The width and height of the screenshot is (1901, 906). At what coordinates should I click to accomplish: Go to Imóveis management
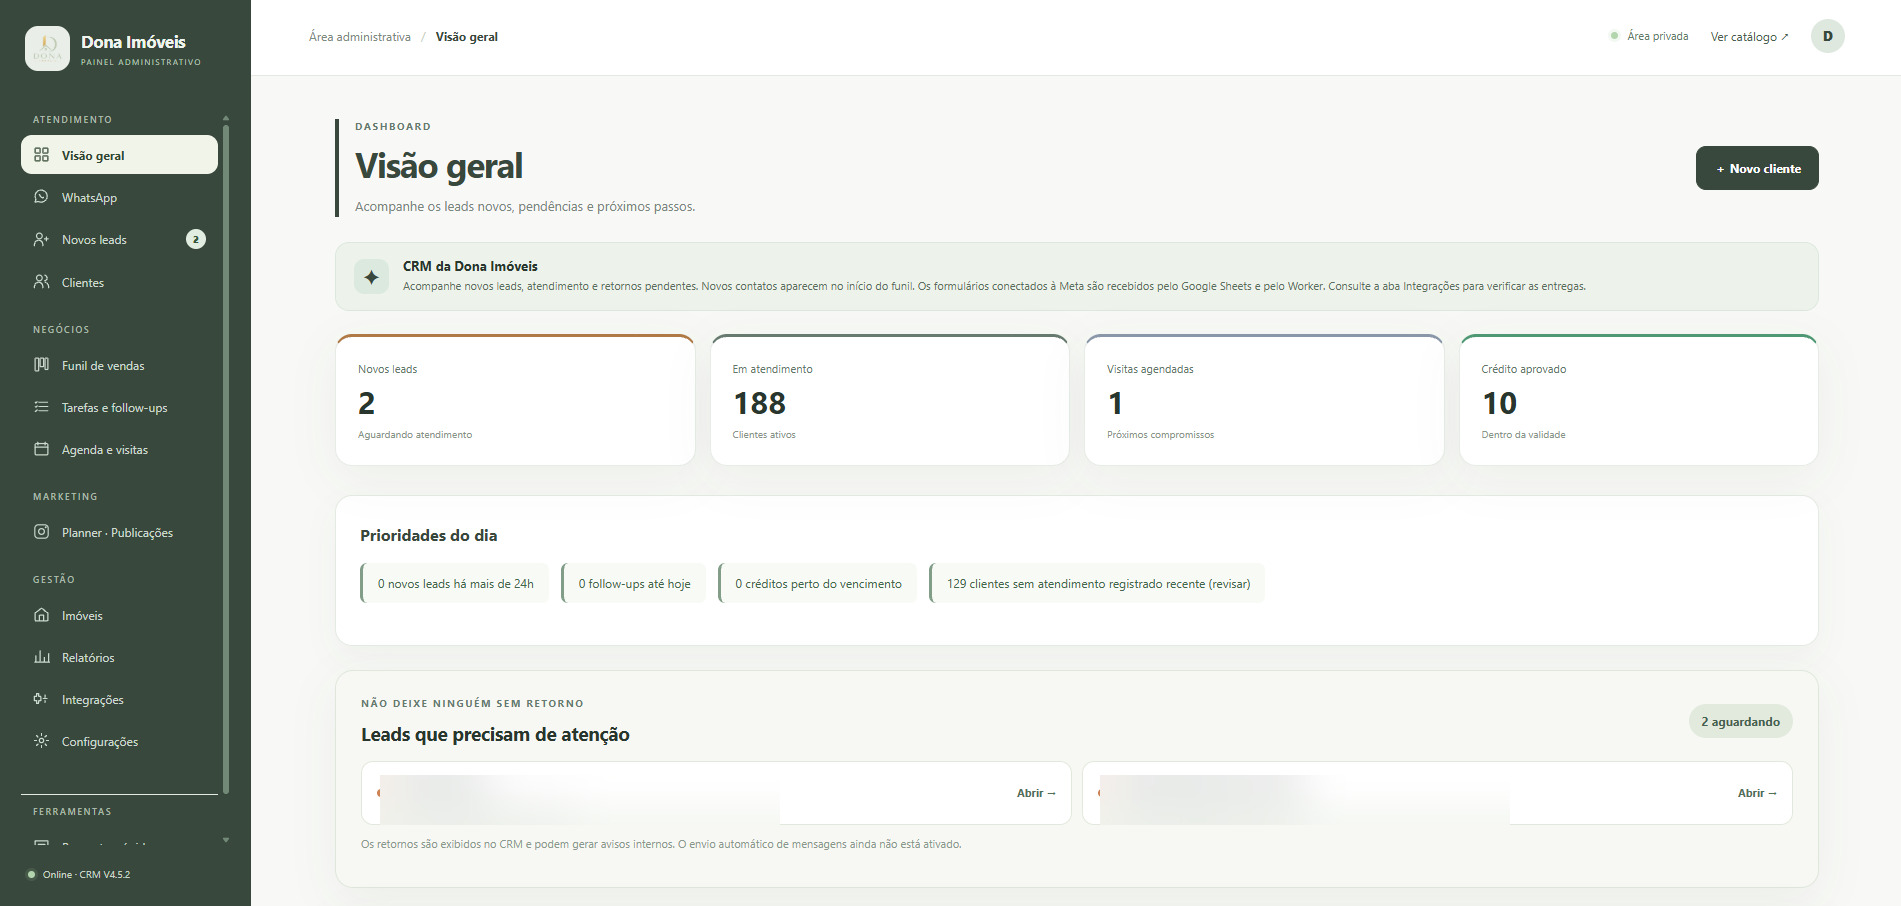click(119, 615)
